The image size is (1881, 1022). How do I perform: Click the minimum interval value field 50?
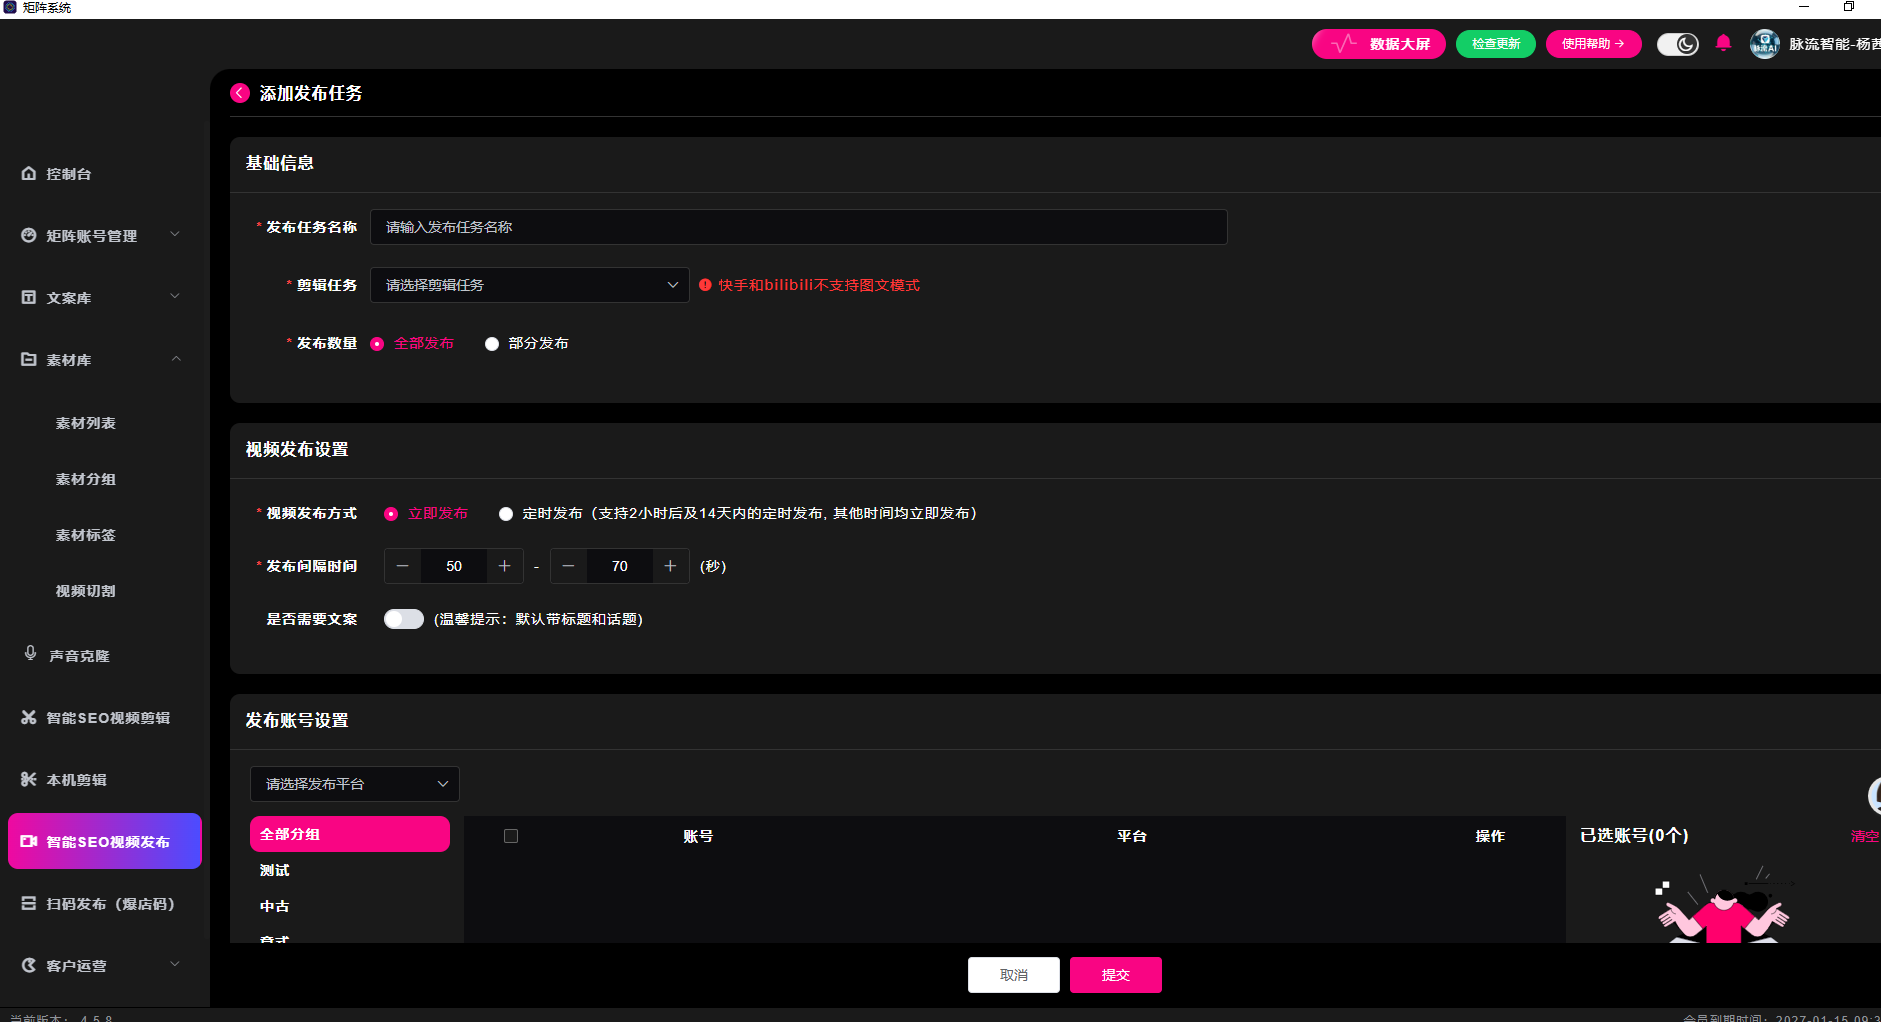[454, 566]
